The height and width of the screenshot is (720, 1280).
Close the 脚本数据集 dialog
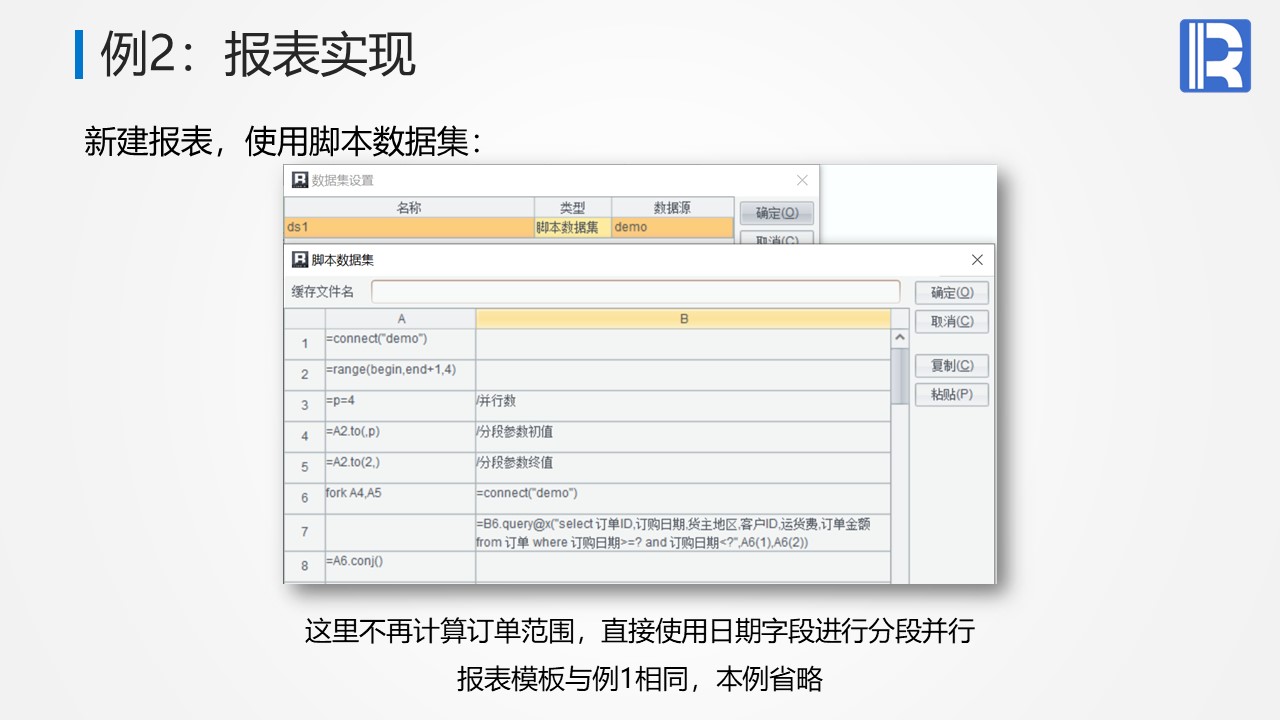click(977, 260)
